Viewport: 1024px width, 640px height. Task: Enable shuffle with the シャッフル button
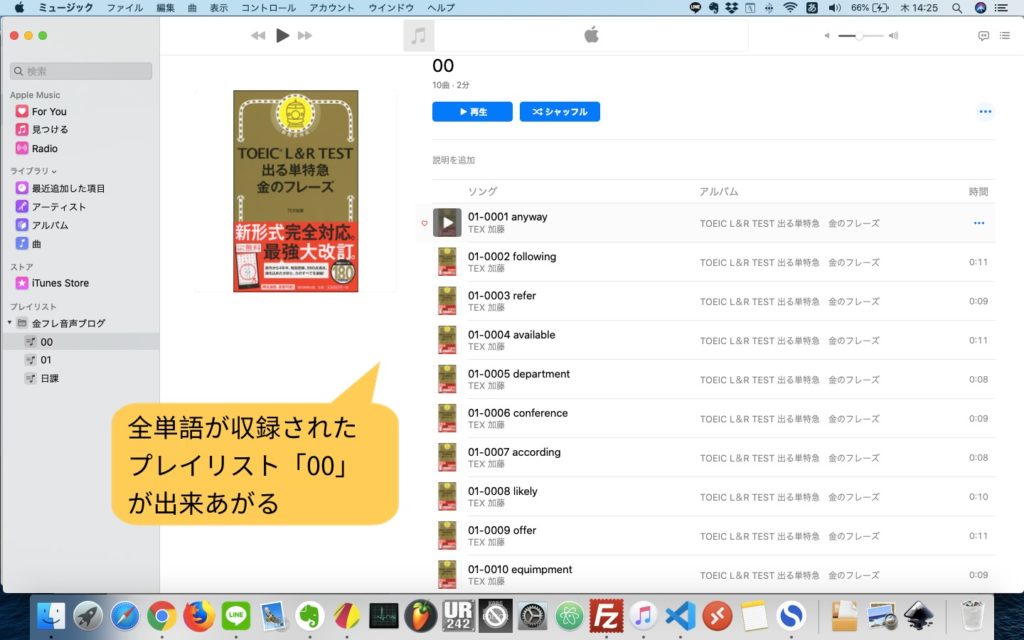coord(559,112)
